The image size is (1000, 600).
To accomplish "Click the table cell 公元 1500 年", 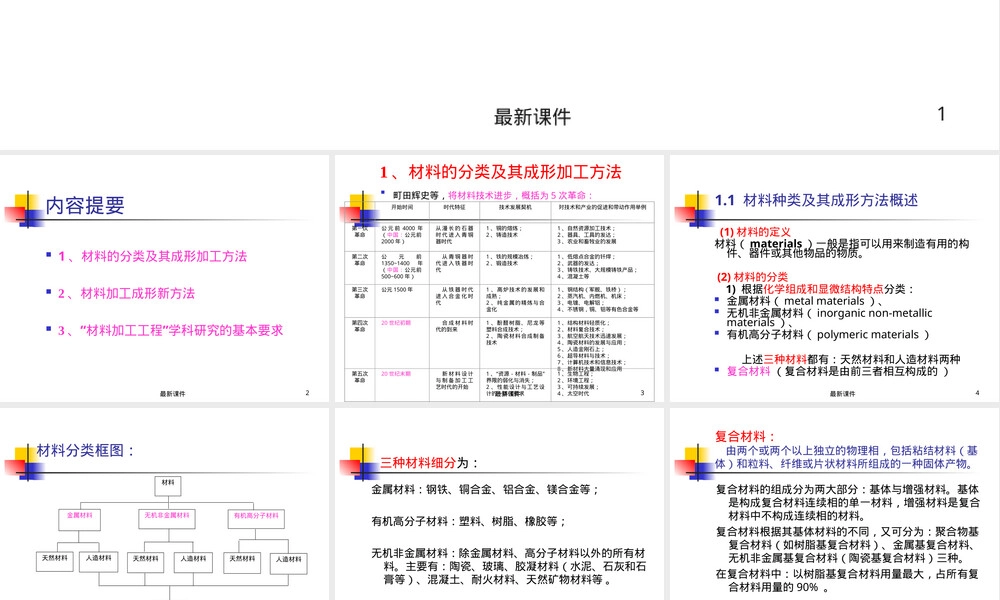I will [x=397, y=289].
